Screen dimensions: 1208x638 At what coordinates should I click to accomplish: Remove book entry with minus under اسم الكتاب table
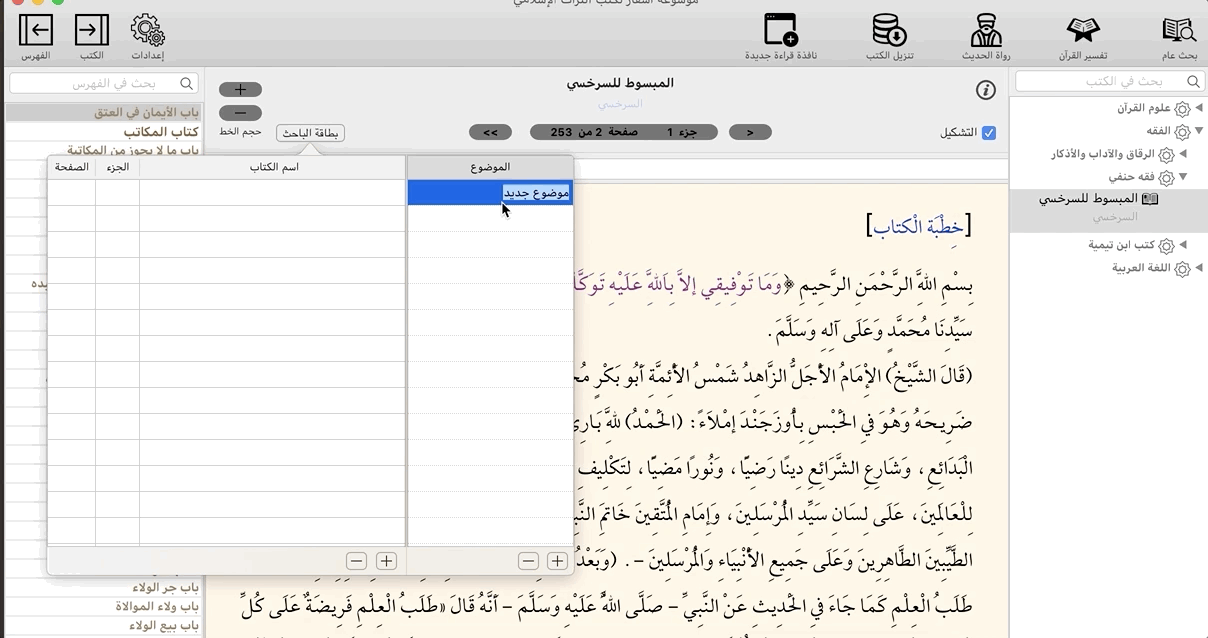(x=357, y=561)
